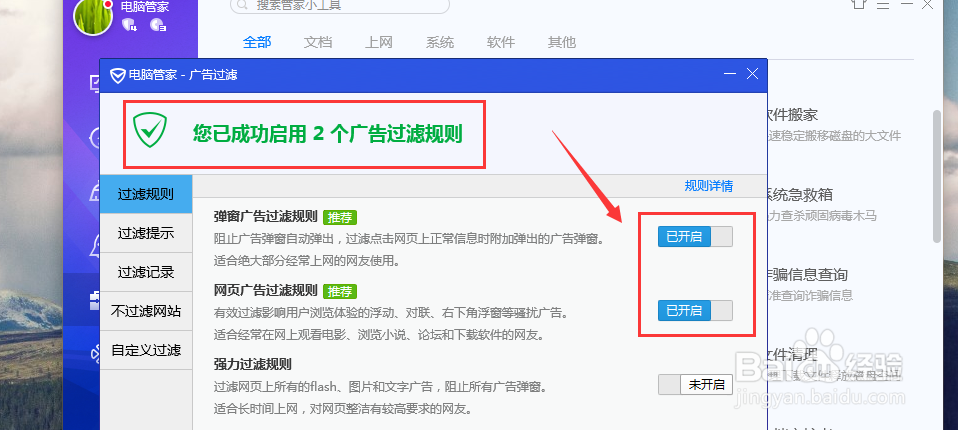958x430 pixels.
Task: Click the 准查询诈骗信息 subtitle in main window
Action: click(810, 296)
